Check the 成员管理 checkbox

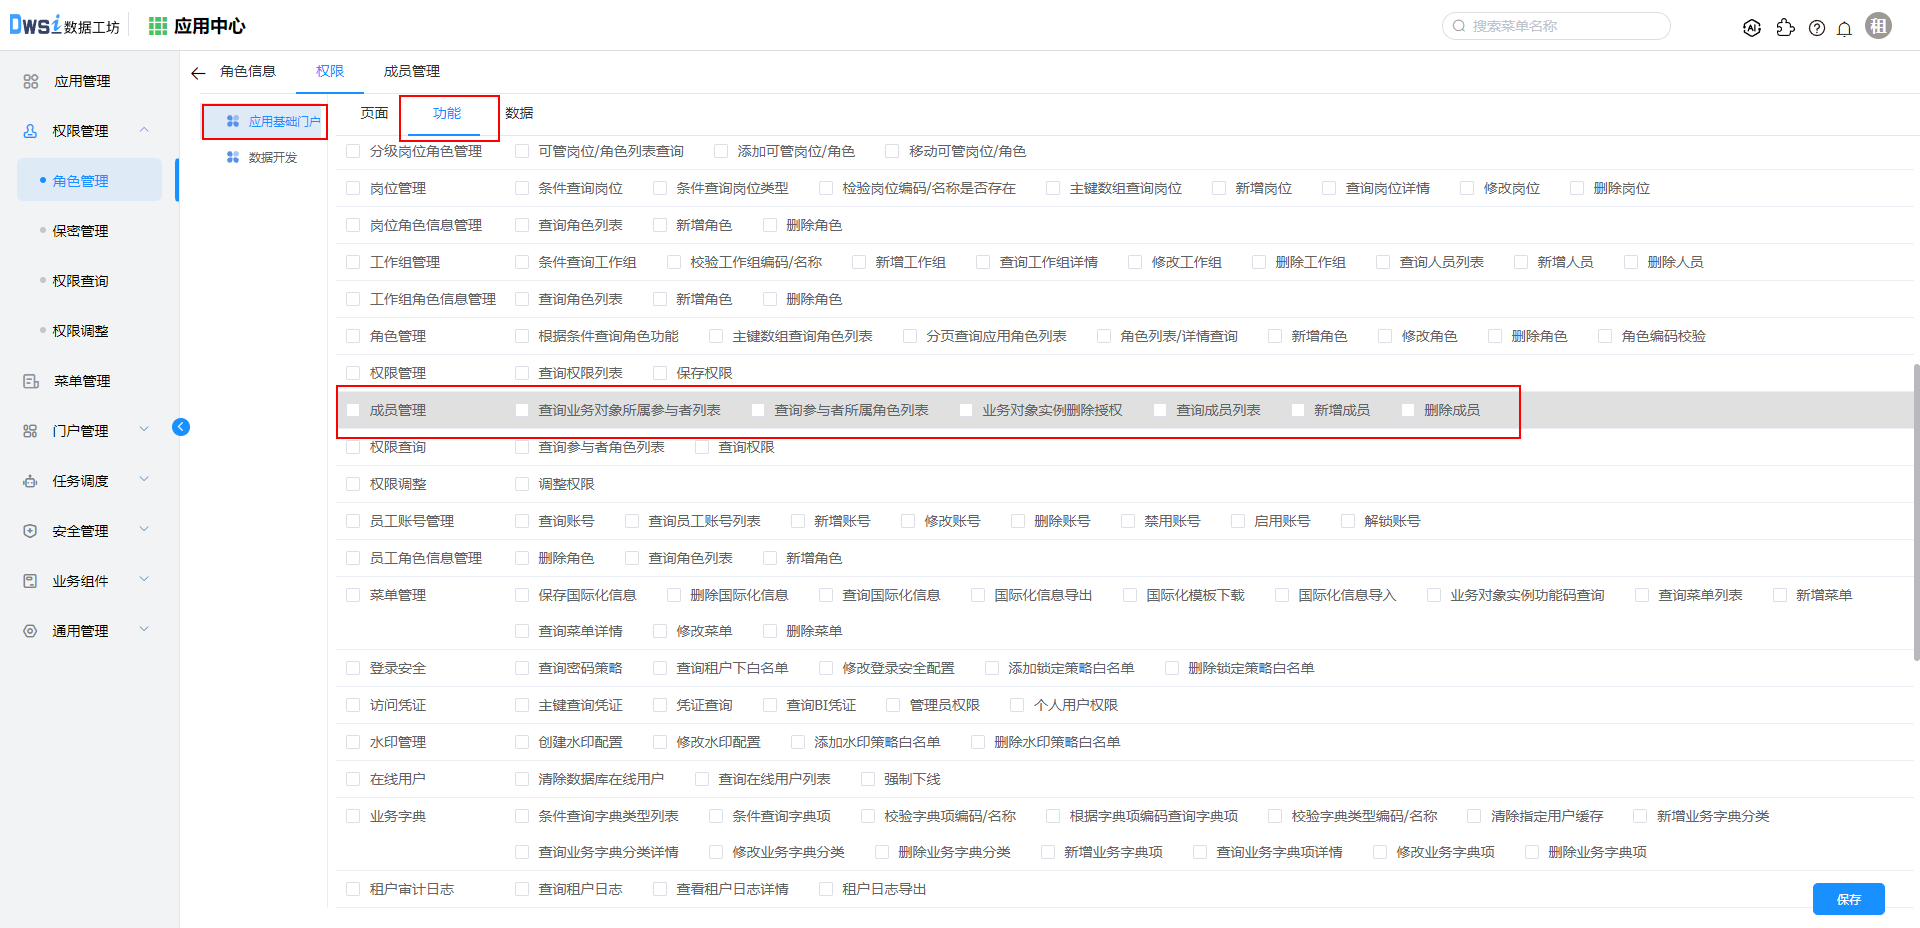tap(353, 410)
